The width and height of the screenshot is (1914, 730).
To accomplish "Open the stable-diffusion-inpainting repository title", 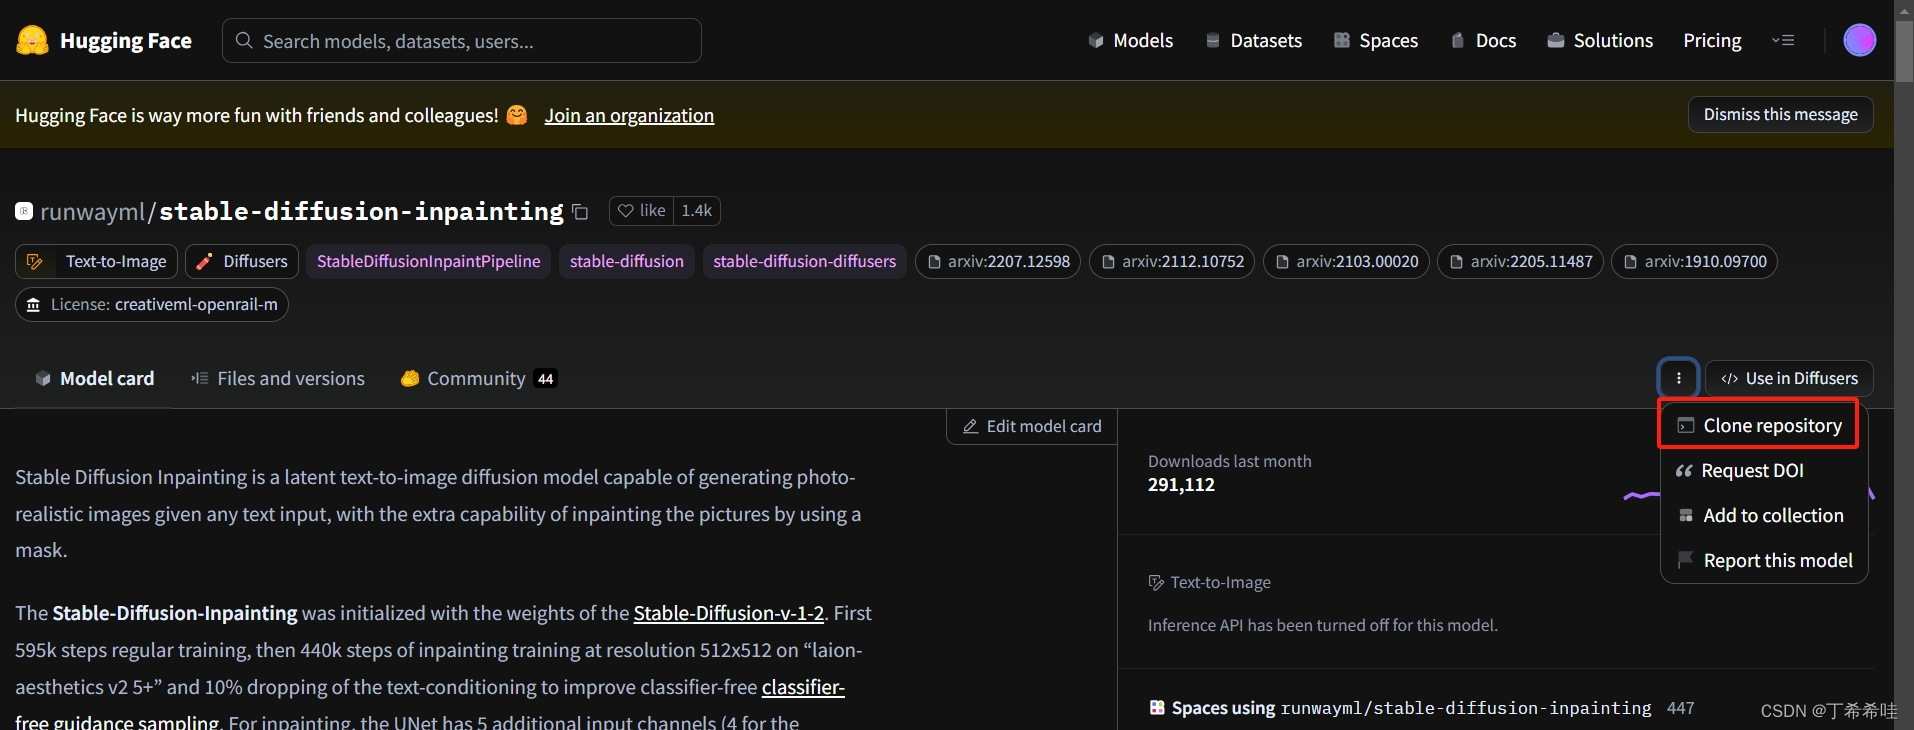I will click(361, 211).
